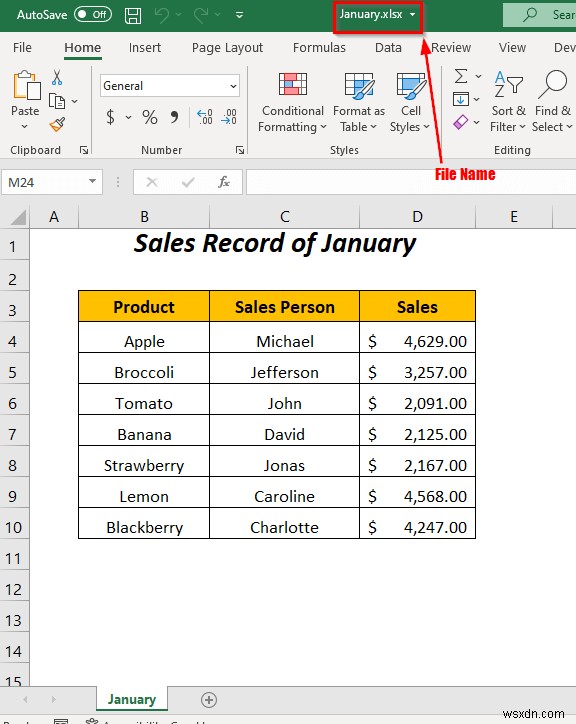The width and height of the screenshot is (576, 724).
Task: Click Increase Decimal icon
Action: 204,117
